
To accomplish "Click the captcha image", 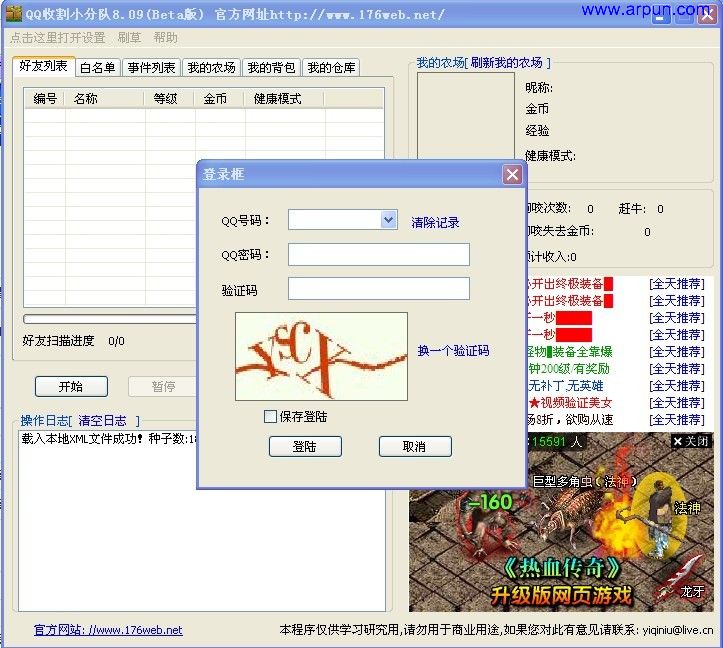I will pos(321,356).
